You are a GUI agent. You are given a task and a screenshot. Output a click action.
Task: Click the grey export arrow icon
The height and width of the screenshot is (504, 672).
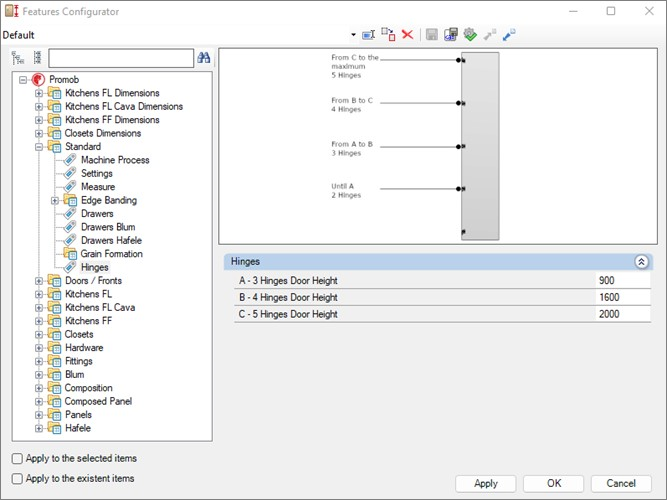click(x=489, y=34)
